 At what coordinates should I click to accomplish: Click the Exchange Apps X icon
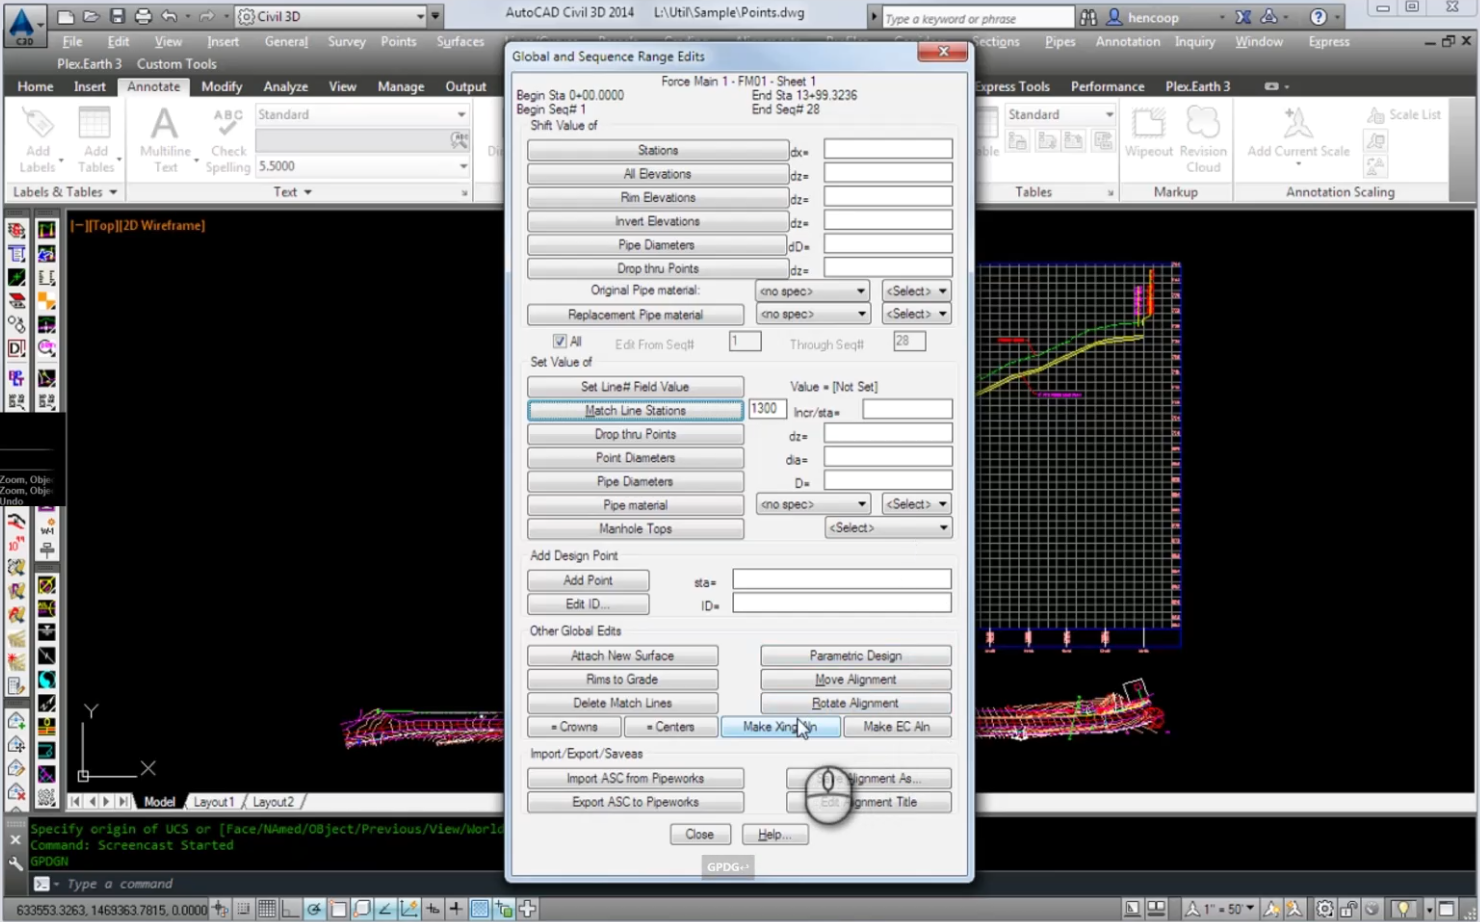1243,17
